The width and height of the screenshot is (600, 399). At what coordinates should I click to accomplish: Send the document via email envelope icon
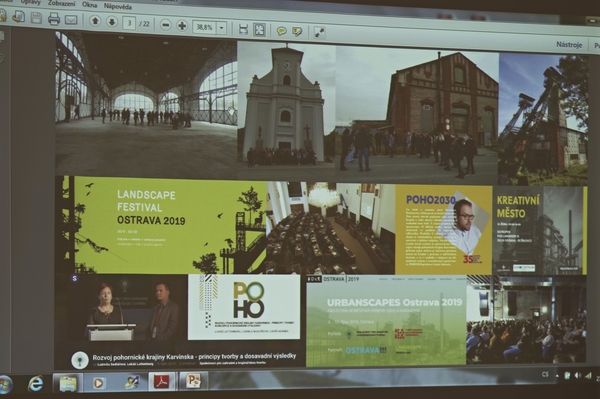click(71, 20)
